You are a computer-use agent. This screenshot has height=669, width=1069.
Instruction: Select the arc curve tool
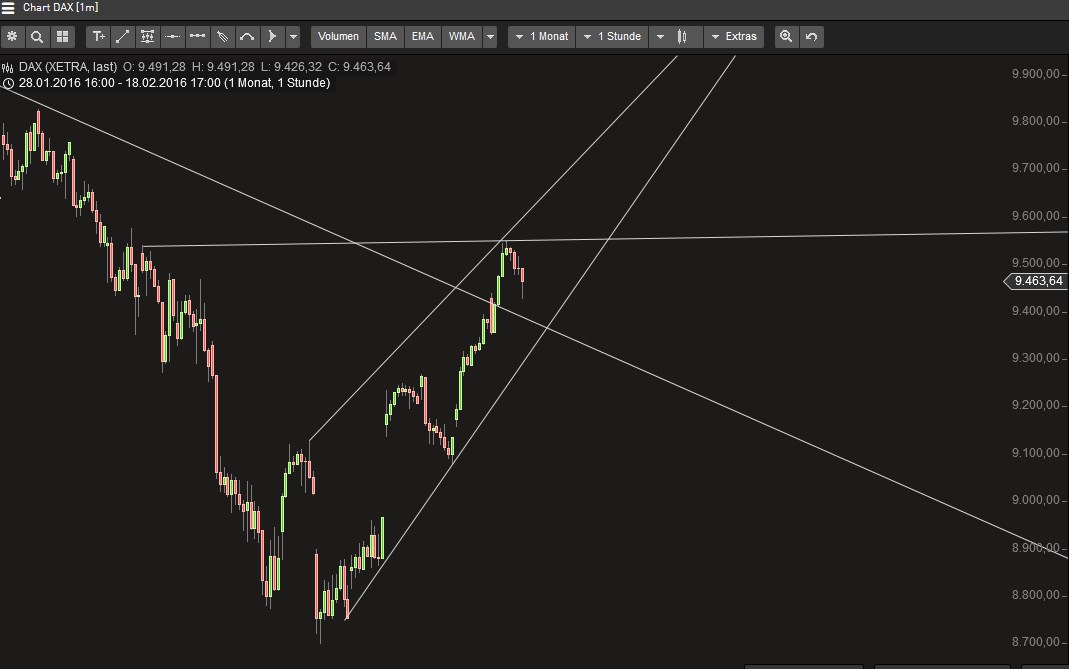[x=247, y=36]
